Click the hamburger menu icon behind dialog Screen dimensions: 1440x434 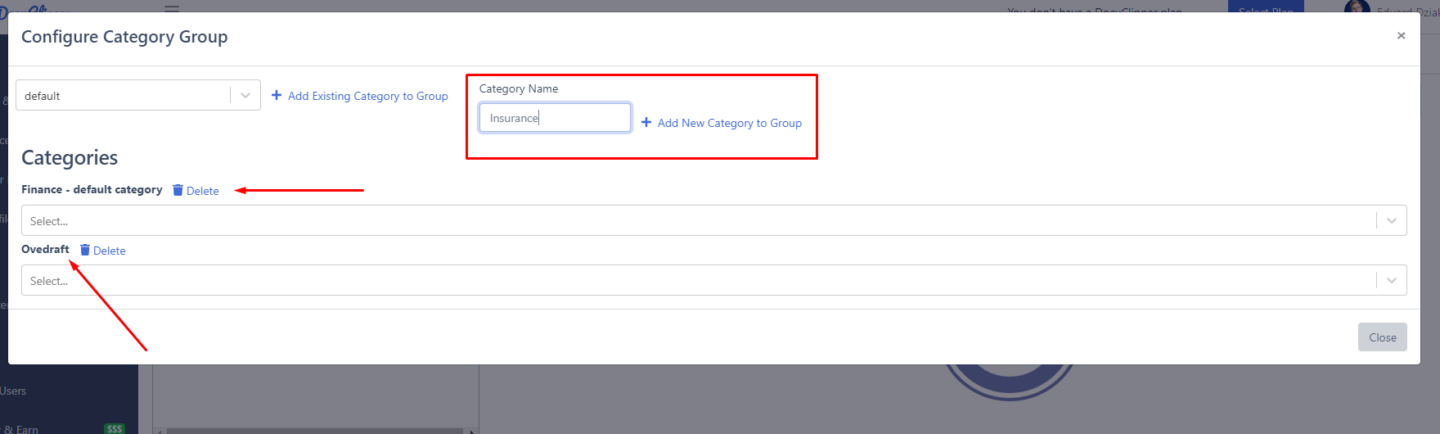(x=172, y=7)
